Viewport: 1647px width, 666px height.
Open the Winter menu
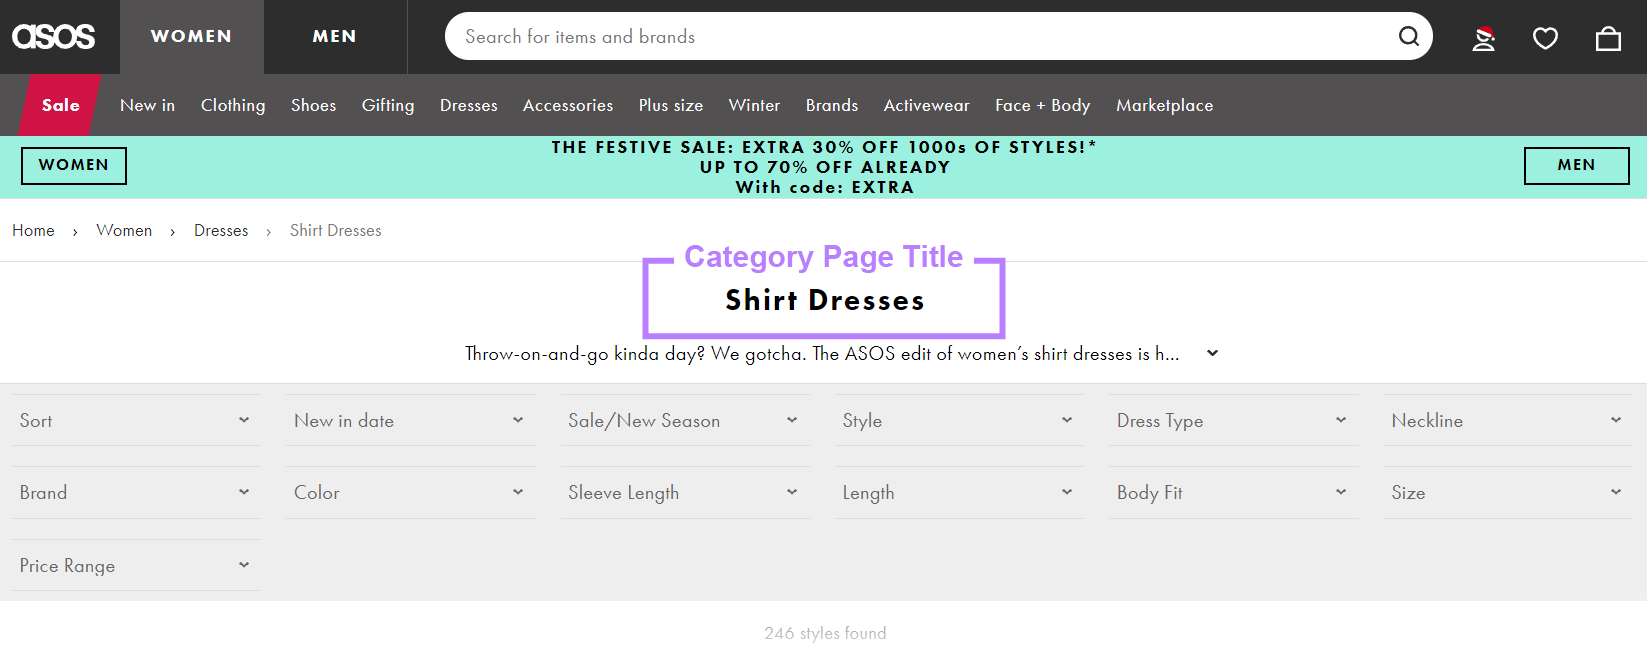point(754,105)
